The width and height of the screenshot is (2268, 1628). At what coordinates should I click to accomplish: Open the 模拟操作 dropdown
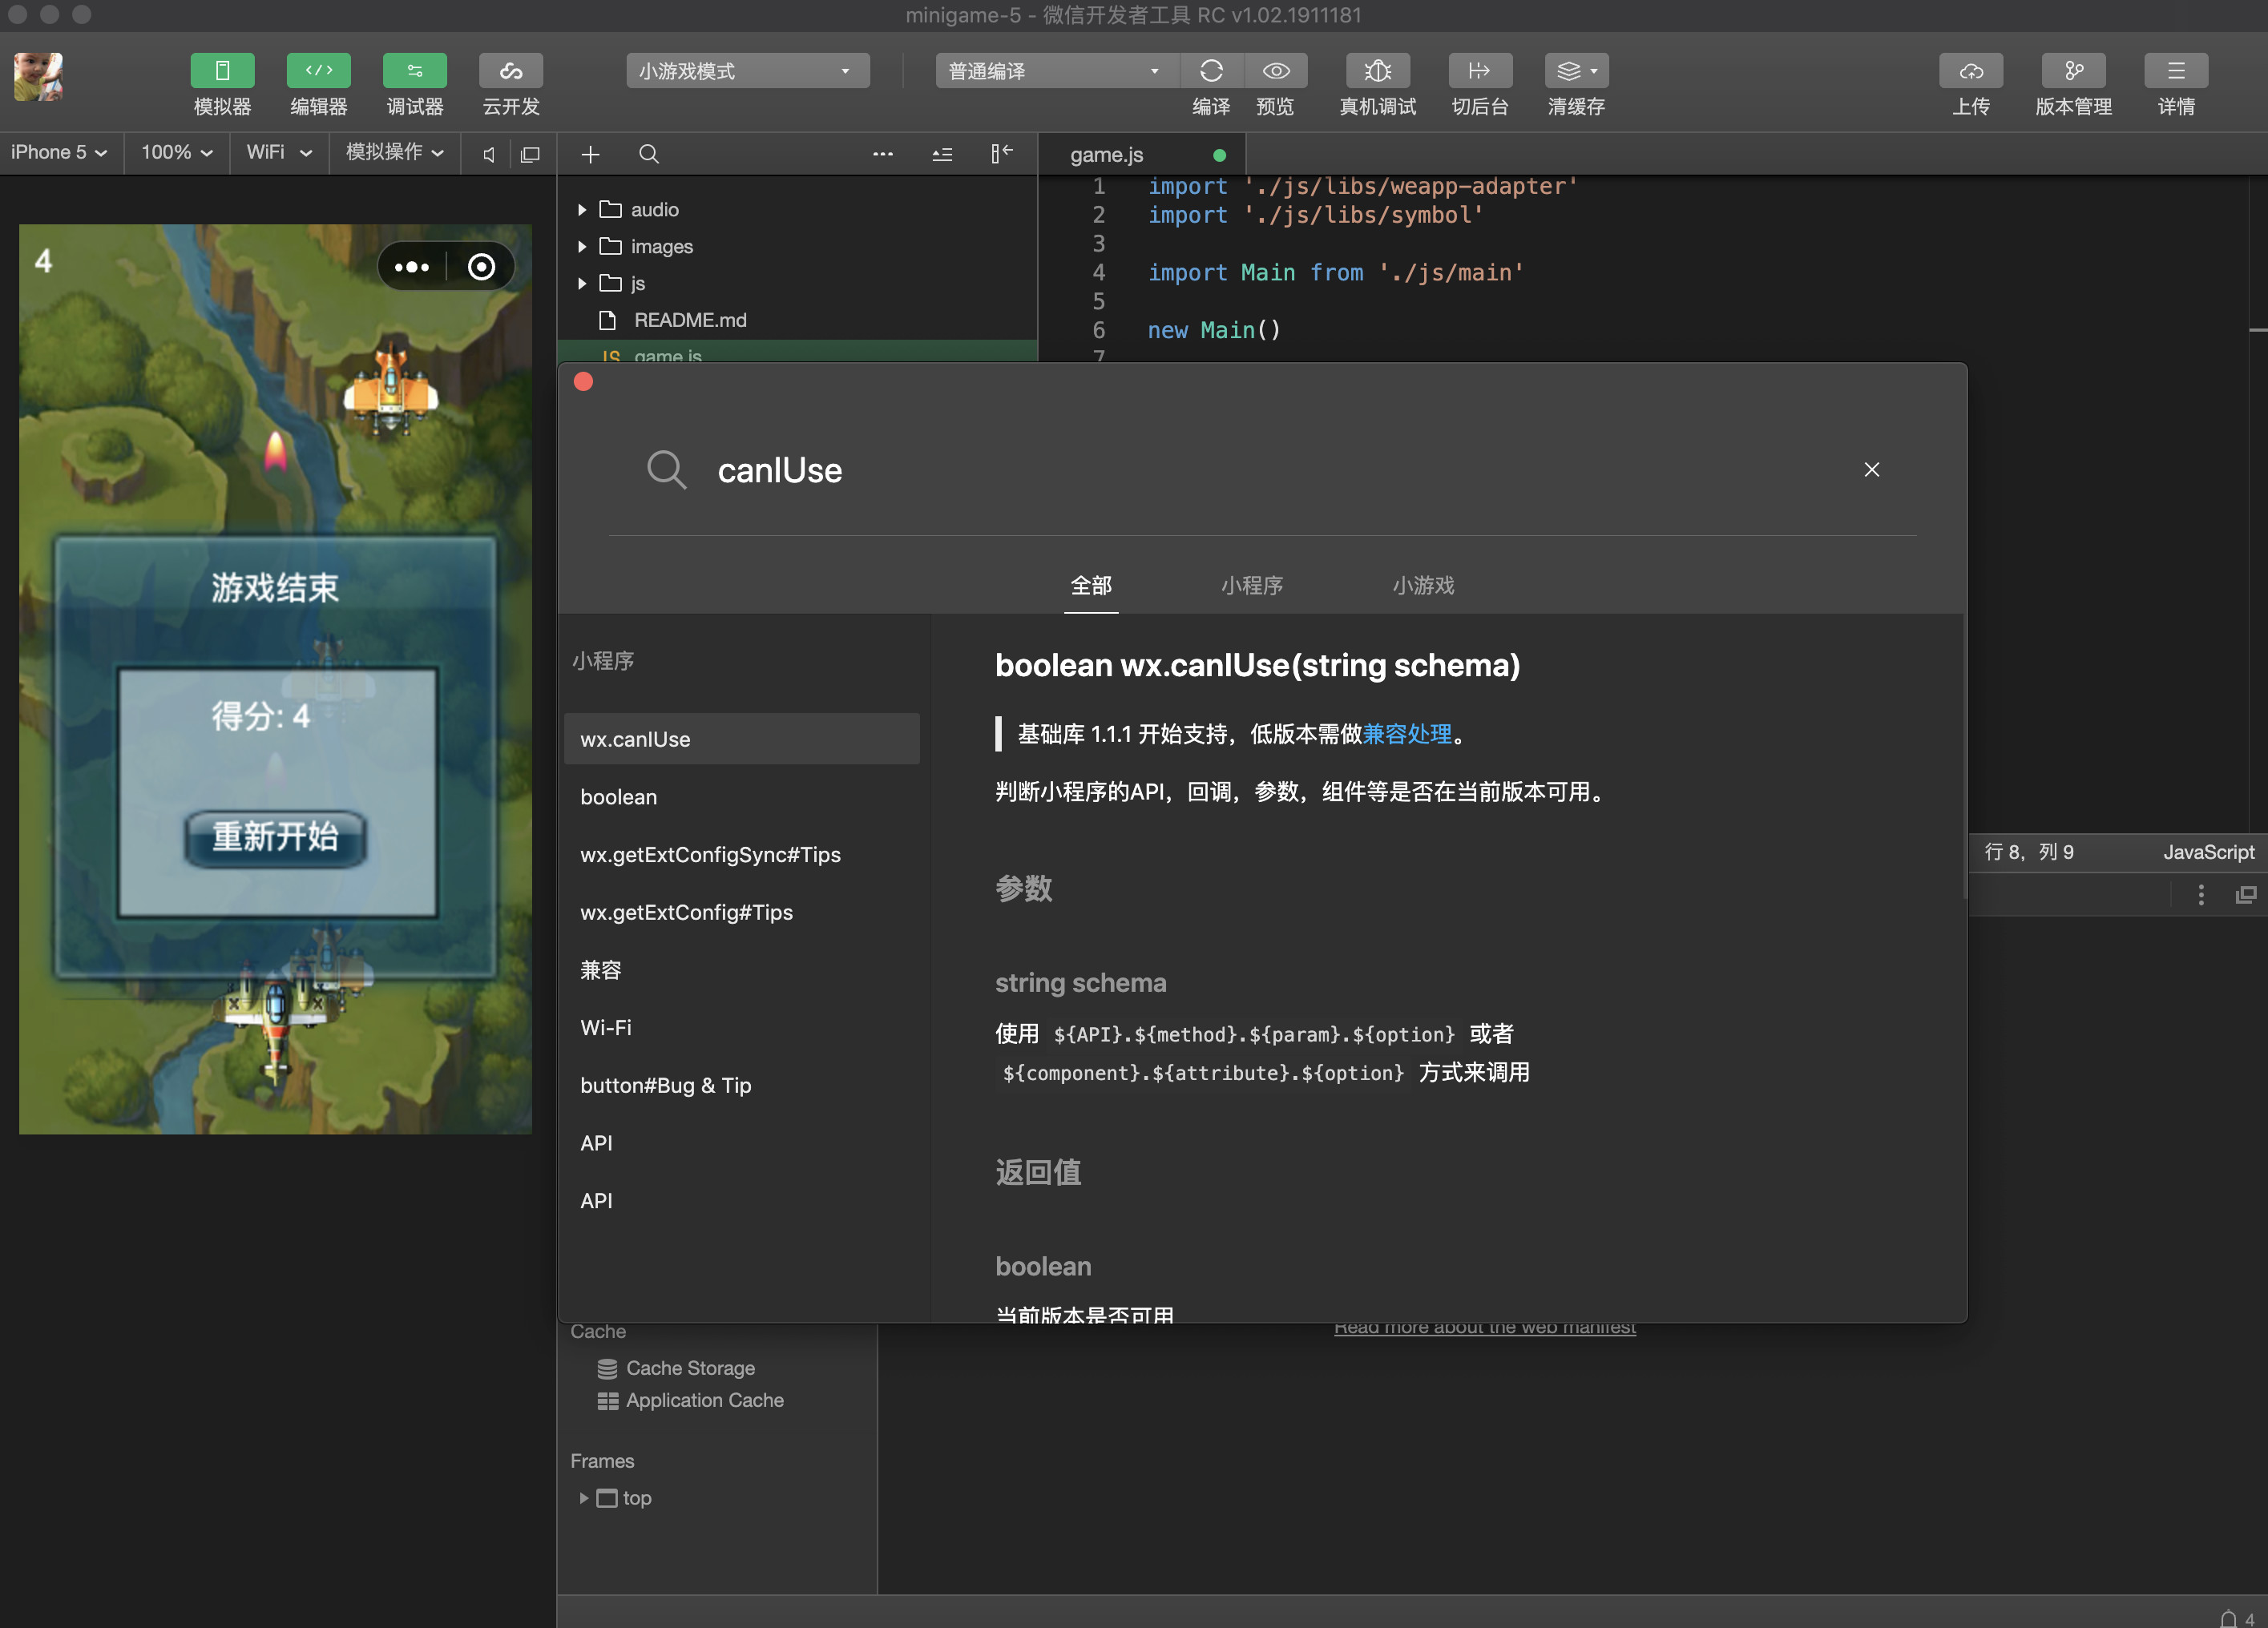(x=394, y=153)
